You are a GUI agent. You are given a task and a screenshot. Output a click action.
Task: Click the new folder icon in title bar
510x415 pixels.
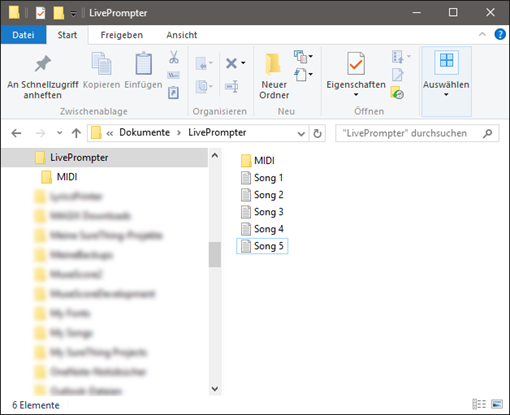tap(58, 13)
